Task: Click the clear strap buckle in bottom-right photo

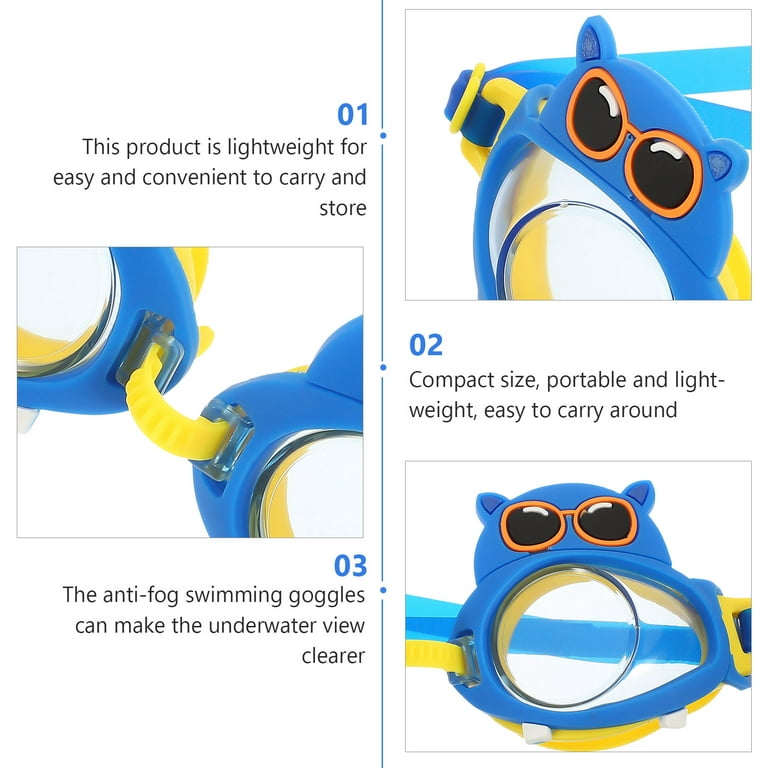Action: click(464, 663)
